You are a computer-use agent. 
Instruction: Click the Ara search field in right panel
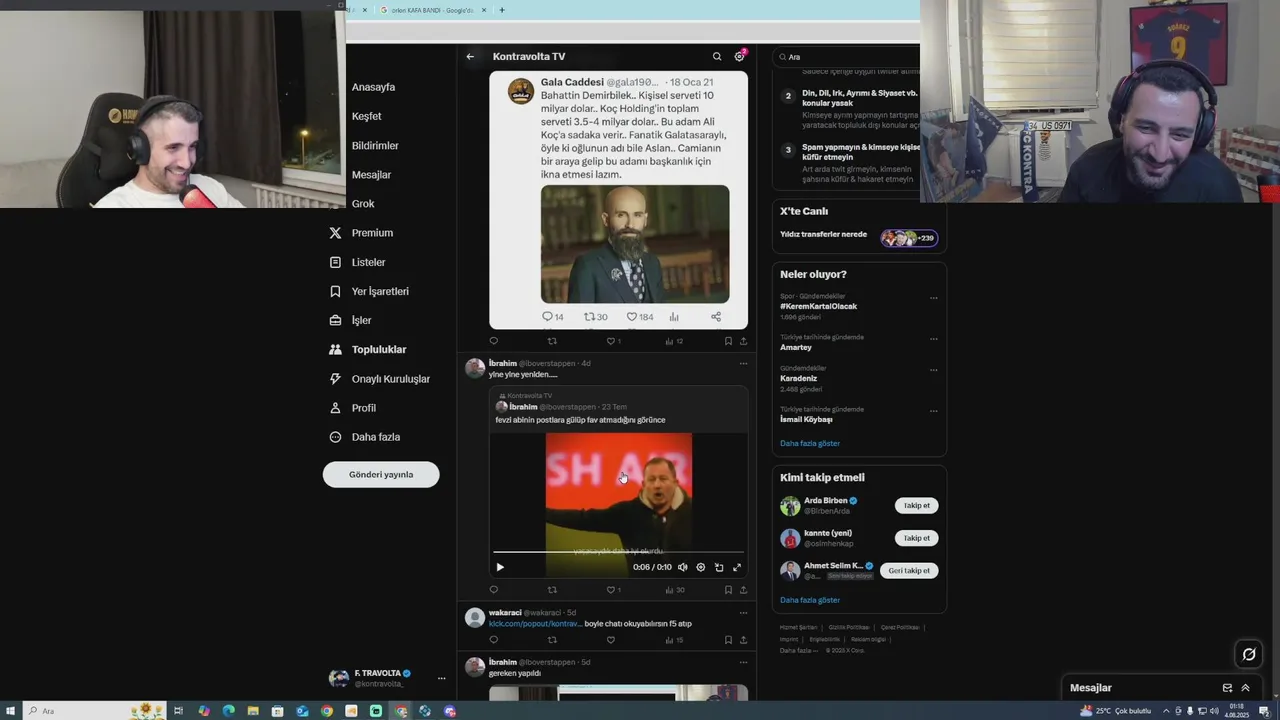[x=846, y=57]
